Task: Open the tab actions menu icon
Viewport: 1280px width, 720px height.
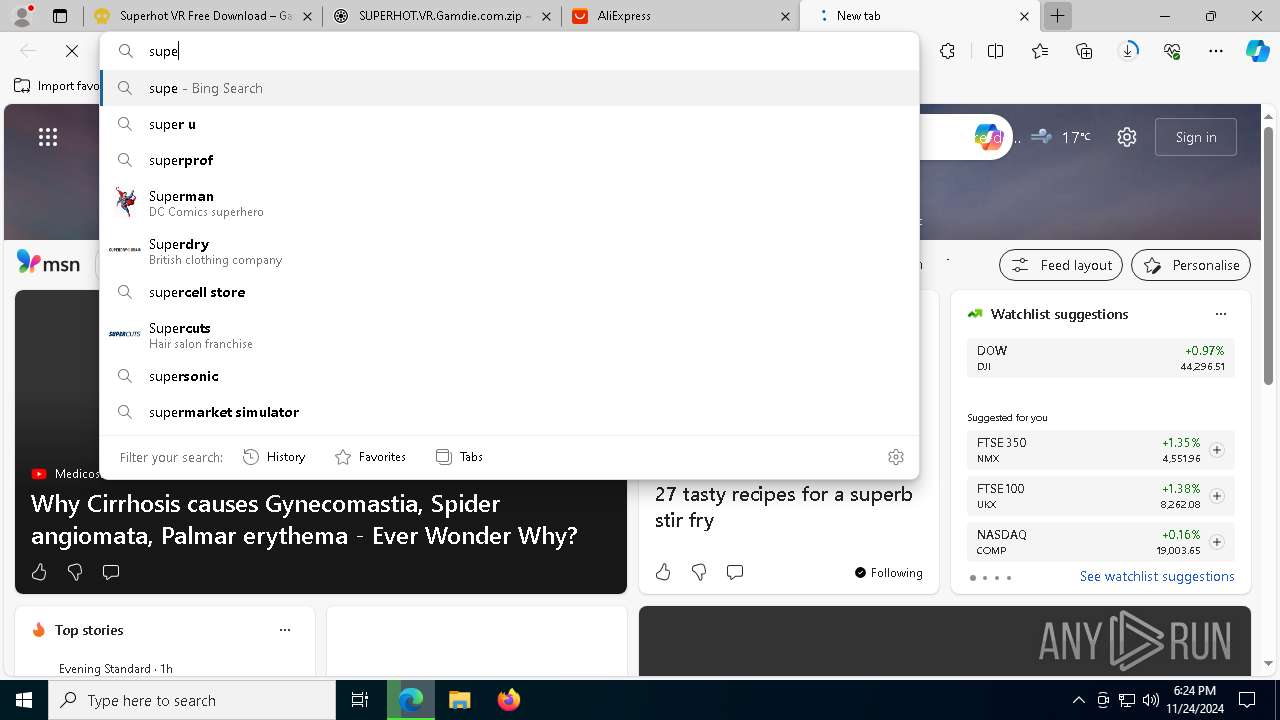Action: tap(60, 16)
